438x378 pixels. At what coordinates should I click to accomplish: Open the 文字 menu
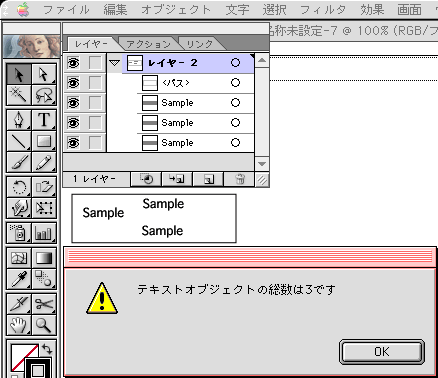click(237, 9)
